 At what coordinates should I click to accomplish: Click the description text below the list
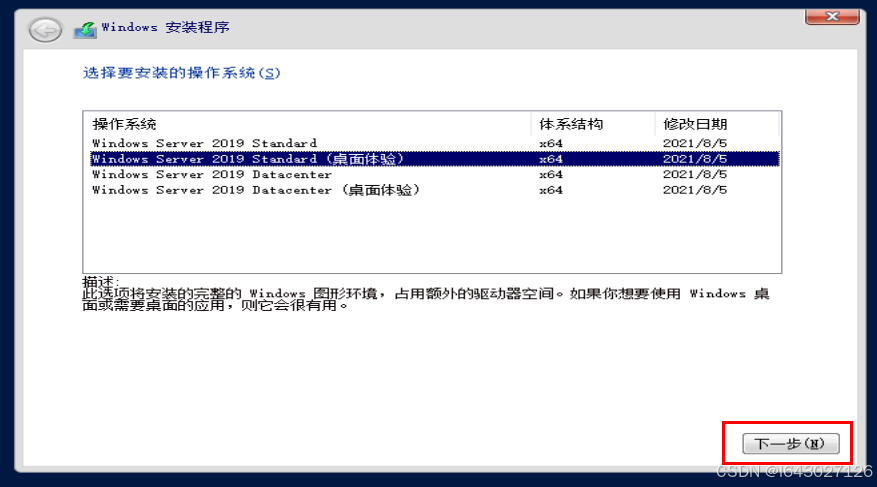426,299
